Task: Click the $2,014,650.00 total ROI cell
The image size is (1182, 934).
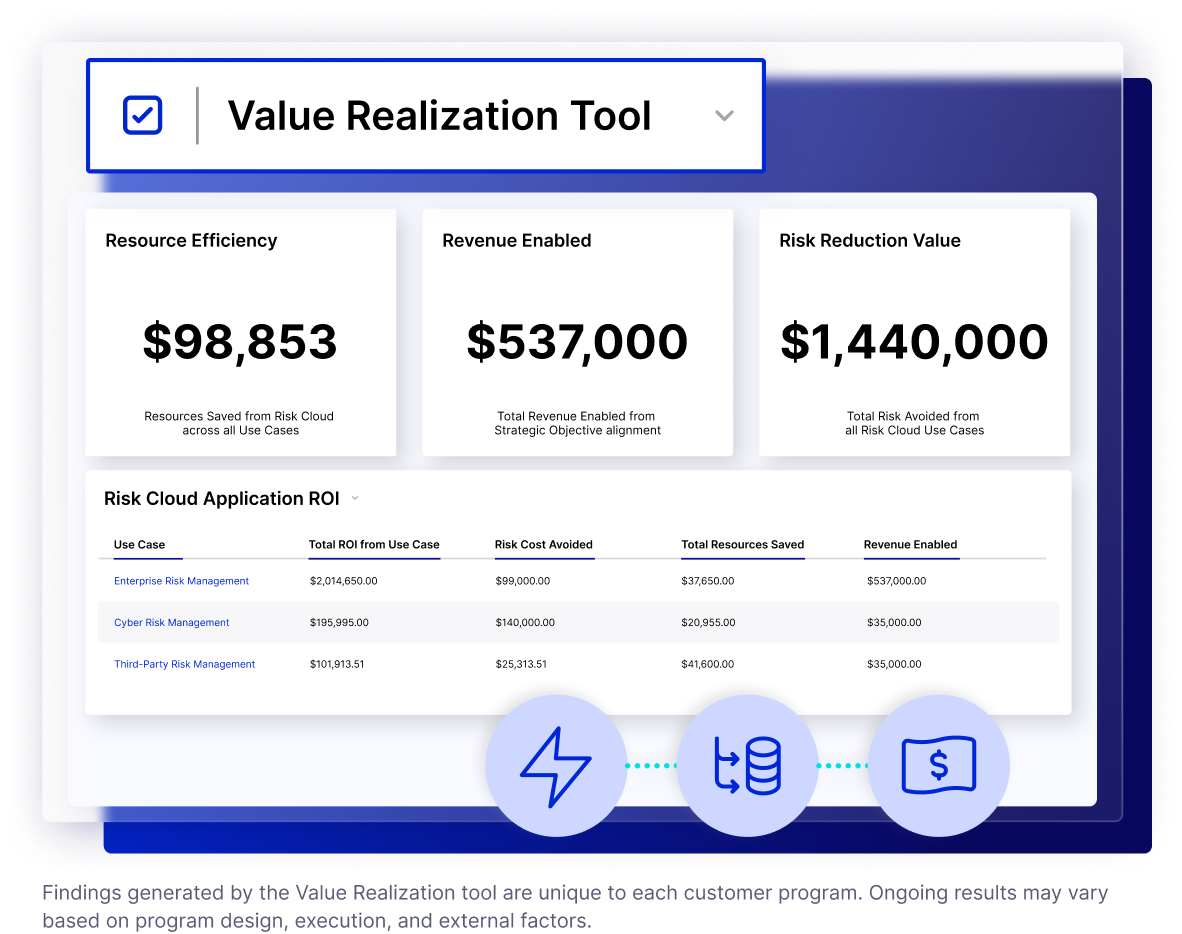Action: coord(344,581)
